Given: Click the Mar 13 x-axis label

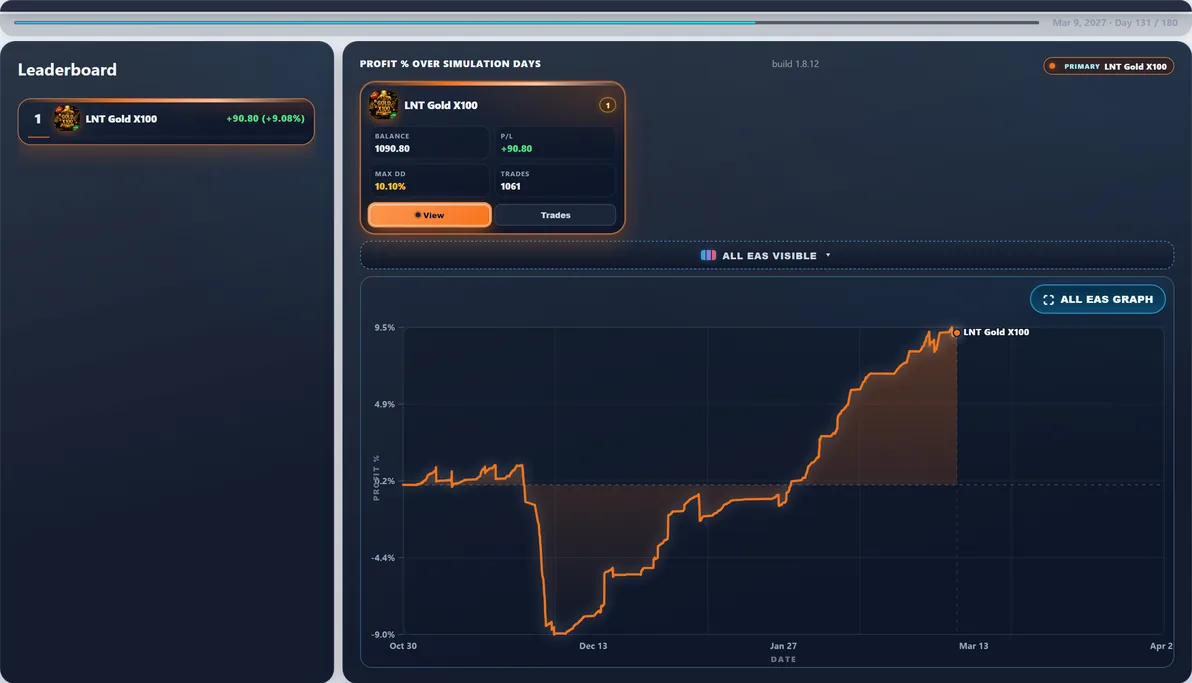Looking at the screenshot, I should 973,646.
